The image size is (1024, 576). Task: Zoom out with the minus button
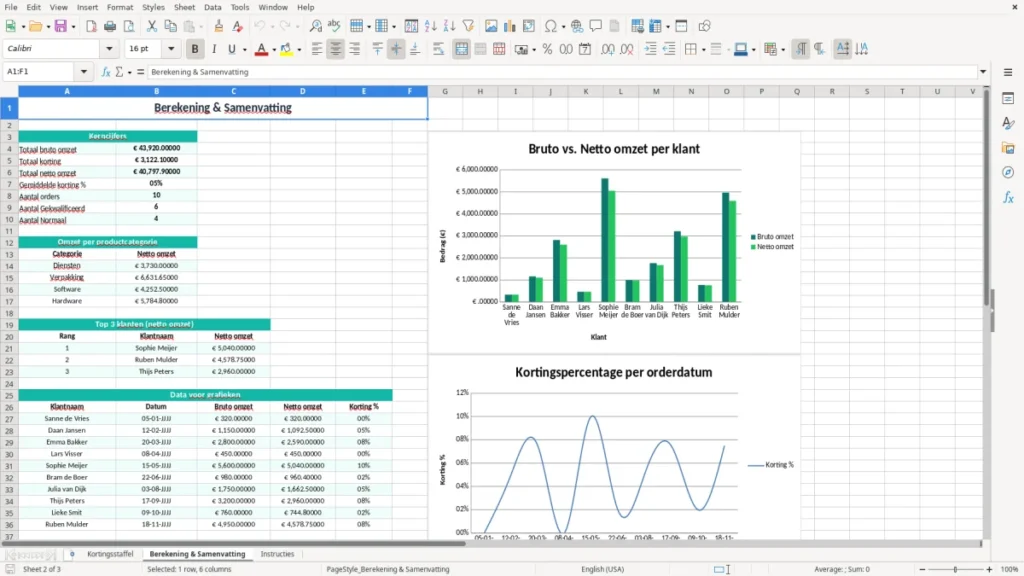(922, 569)
